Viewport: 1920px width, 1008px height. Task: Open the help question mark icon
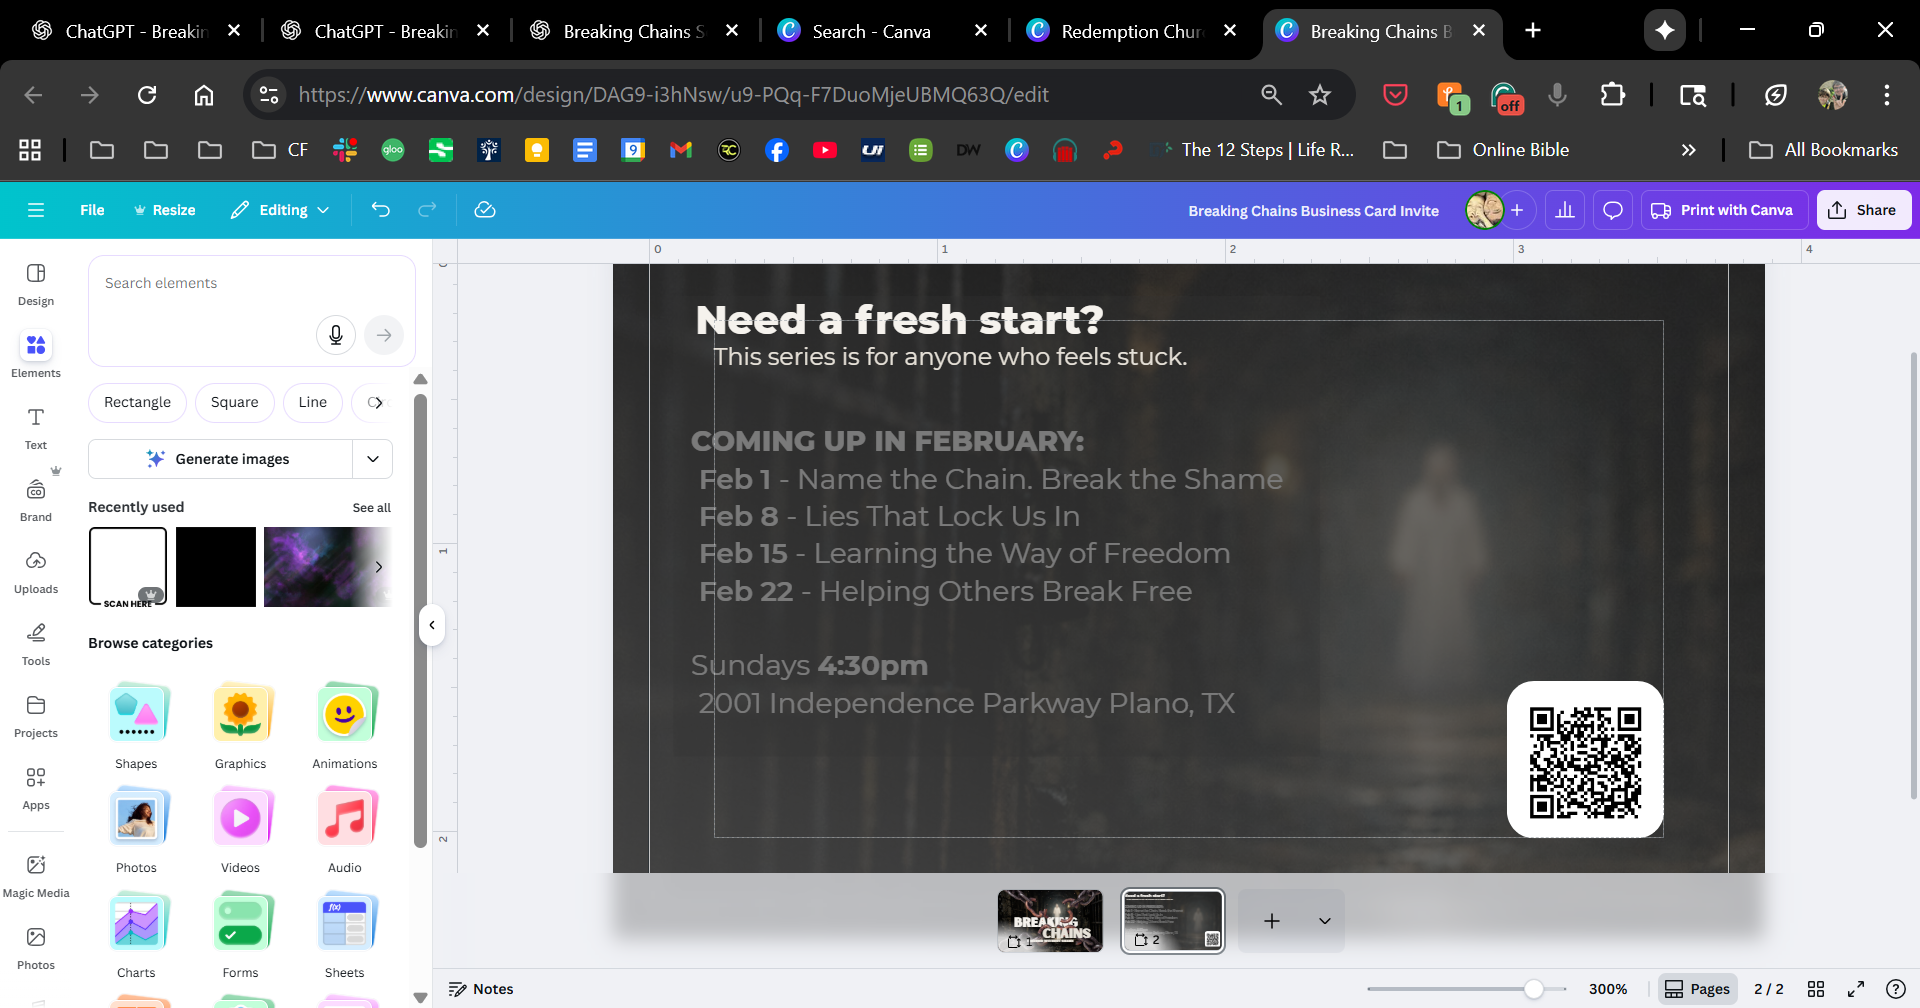tap(1895, 989)
